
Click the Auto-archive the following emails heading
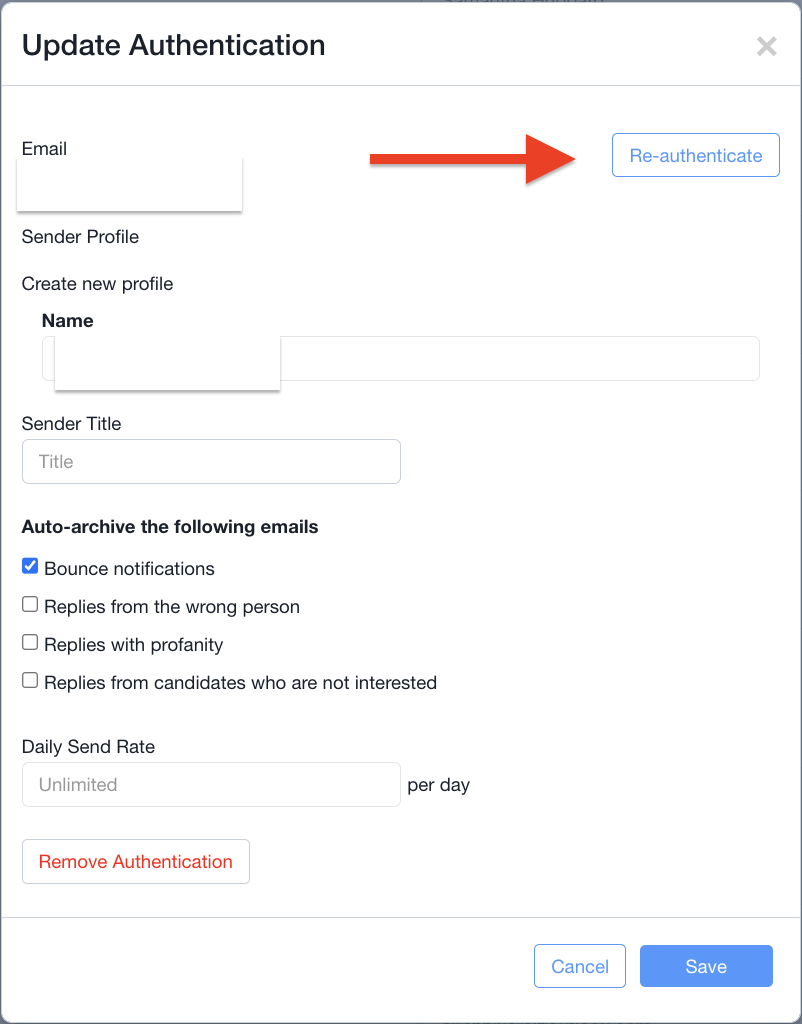pos(170,527)
